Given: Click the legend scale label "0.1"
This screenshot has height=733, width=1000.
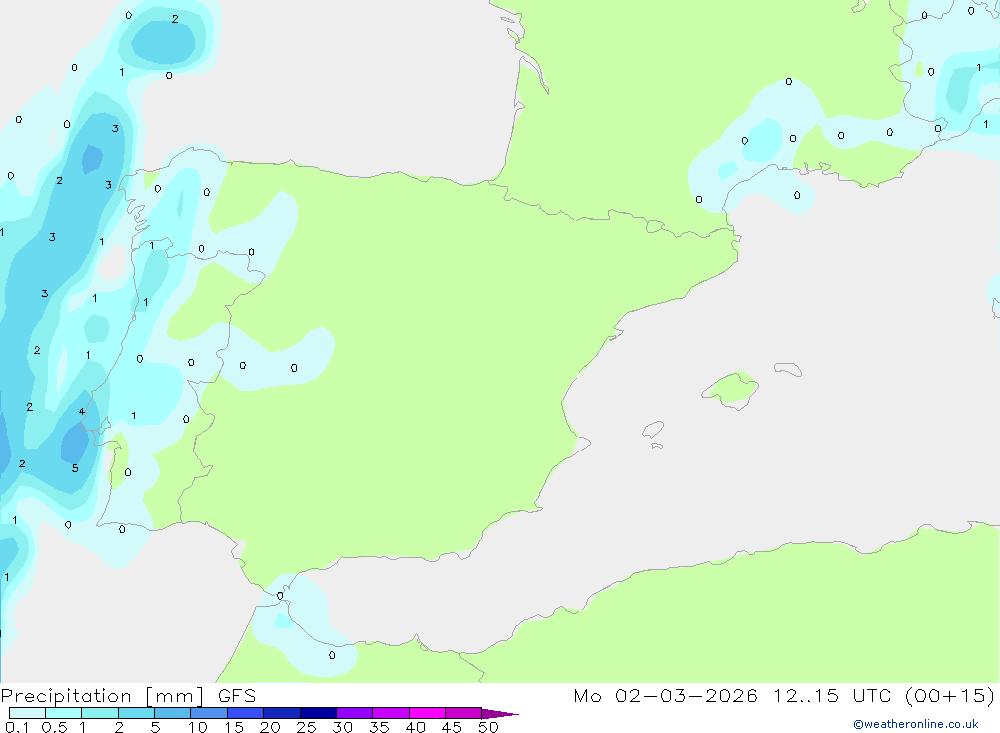Looking at the screenshot, I should (17, 727).
